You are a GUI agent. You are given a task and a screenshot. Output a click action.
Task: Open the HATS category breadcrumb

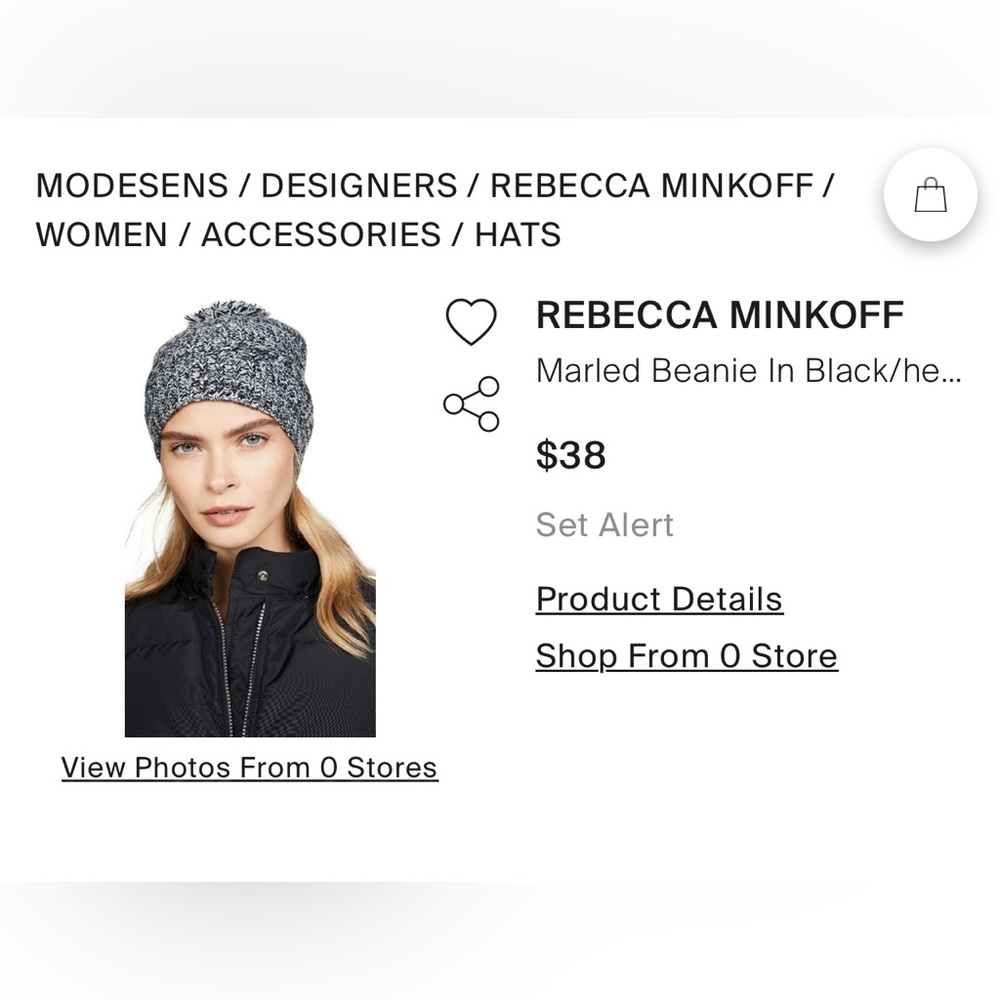(x=518, y=235)
